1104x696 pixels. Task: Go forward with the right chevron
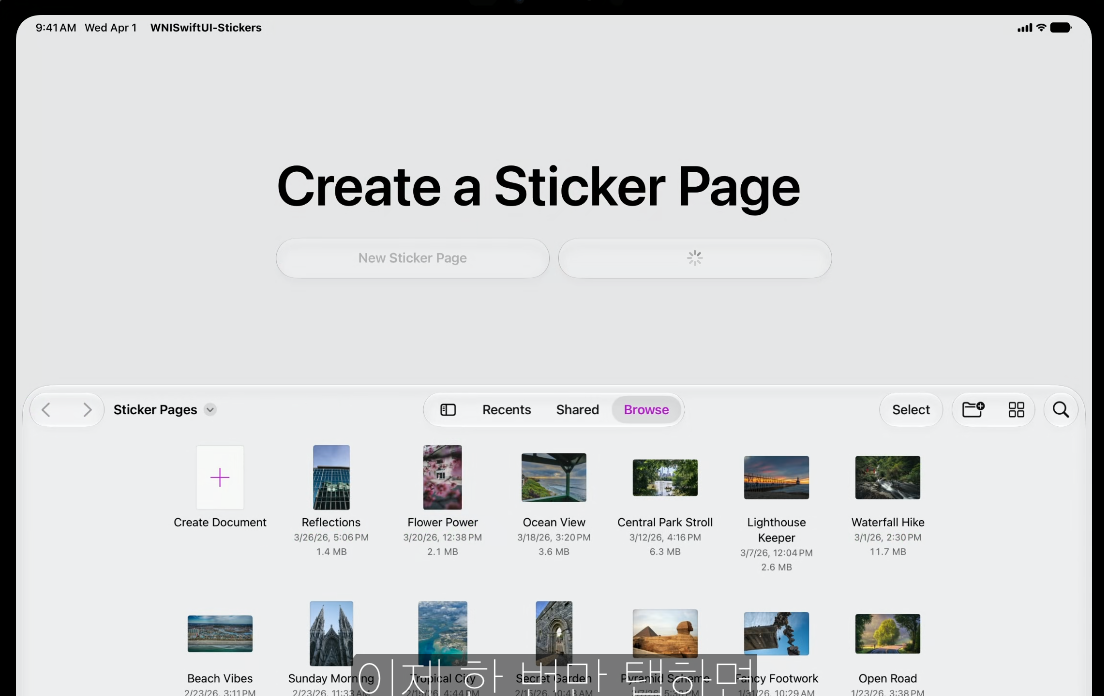[x=87, y=410]
